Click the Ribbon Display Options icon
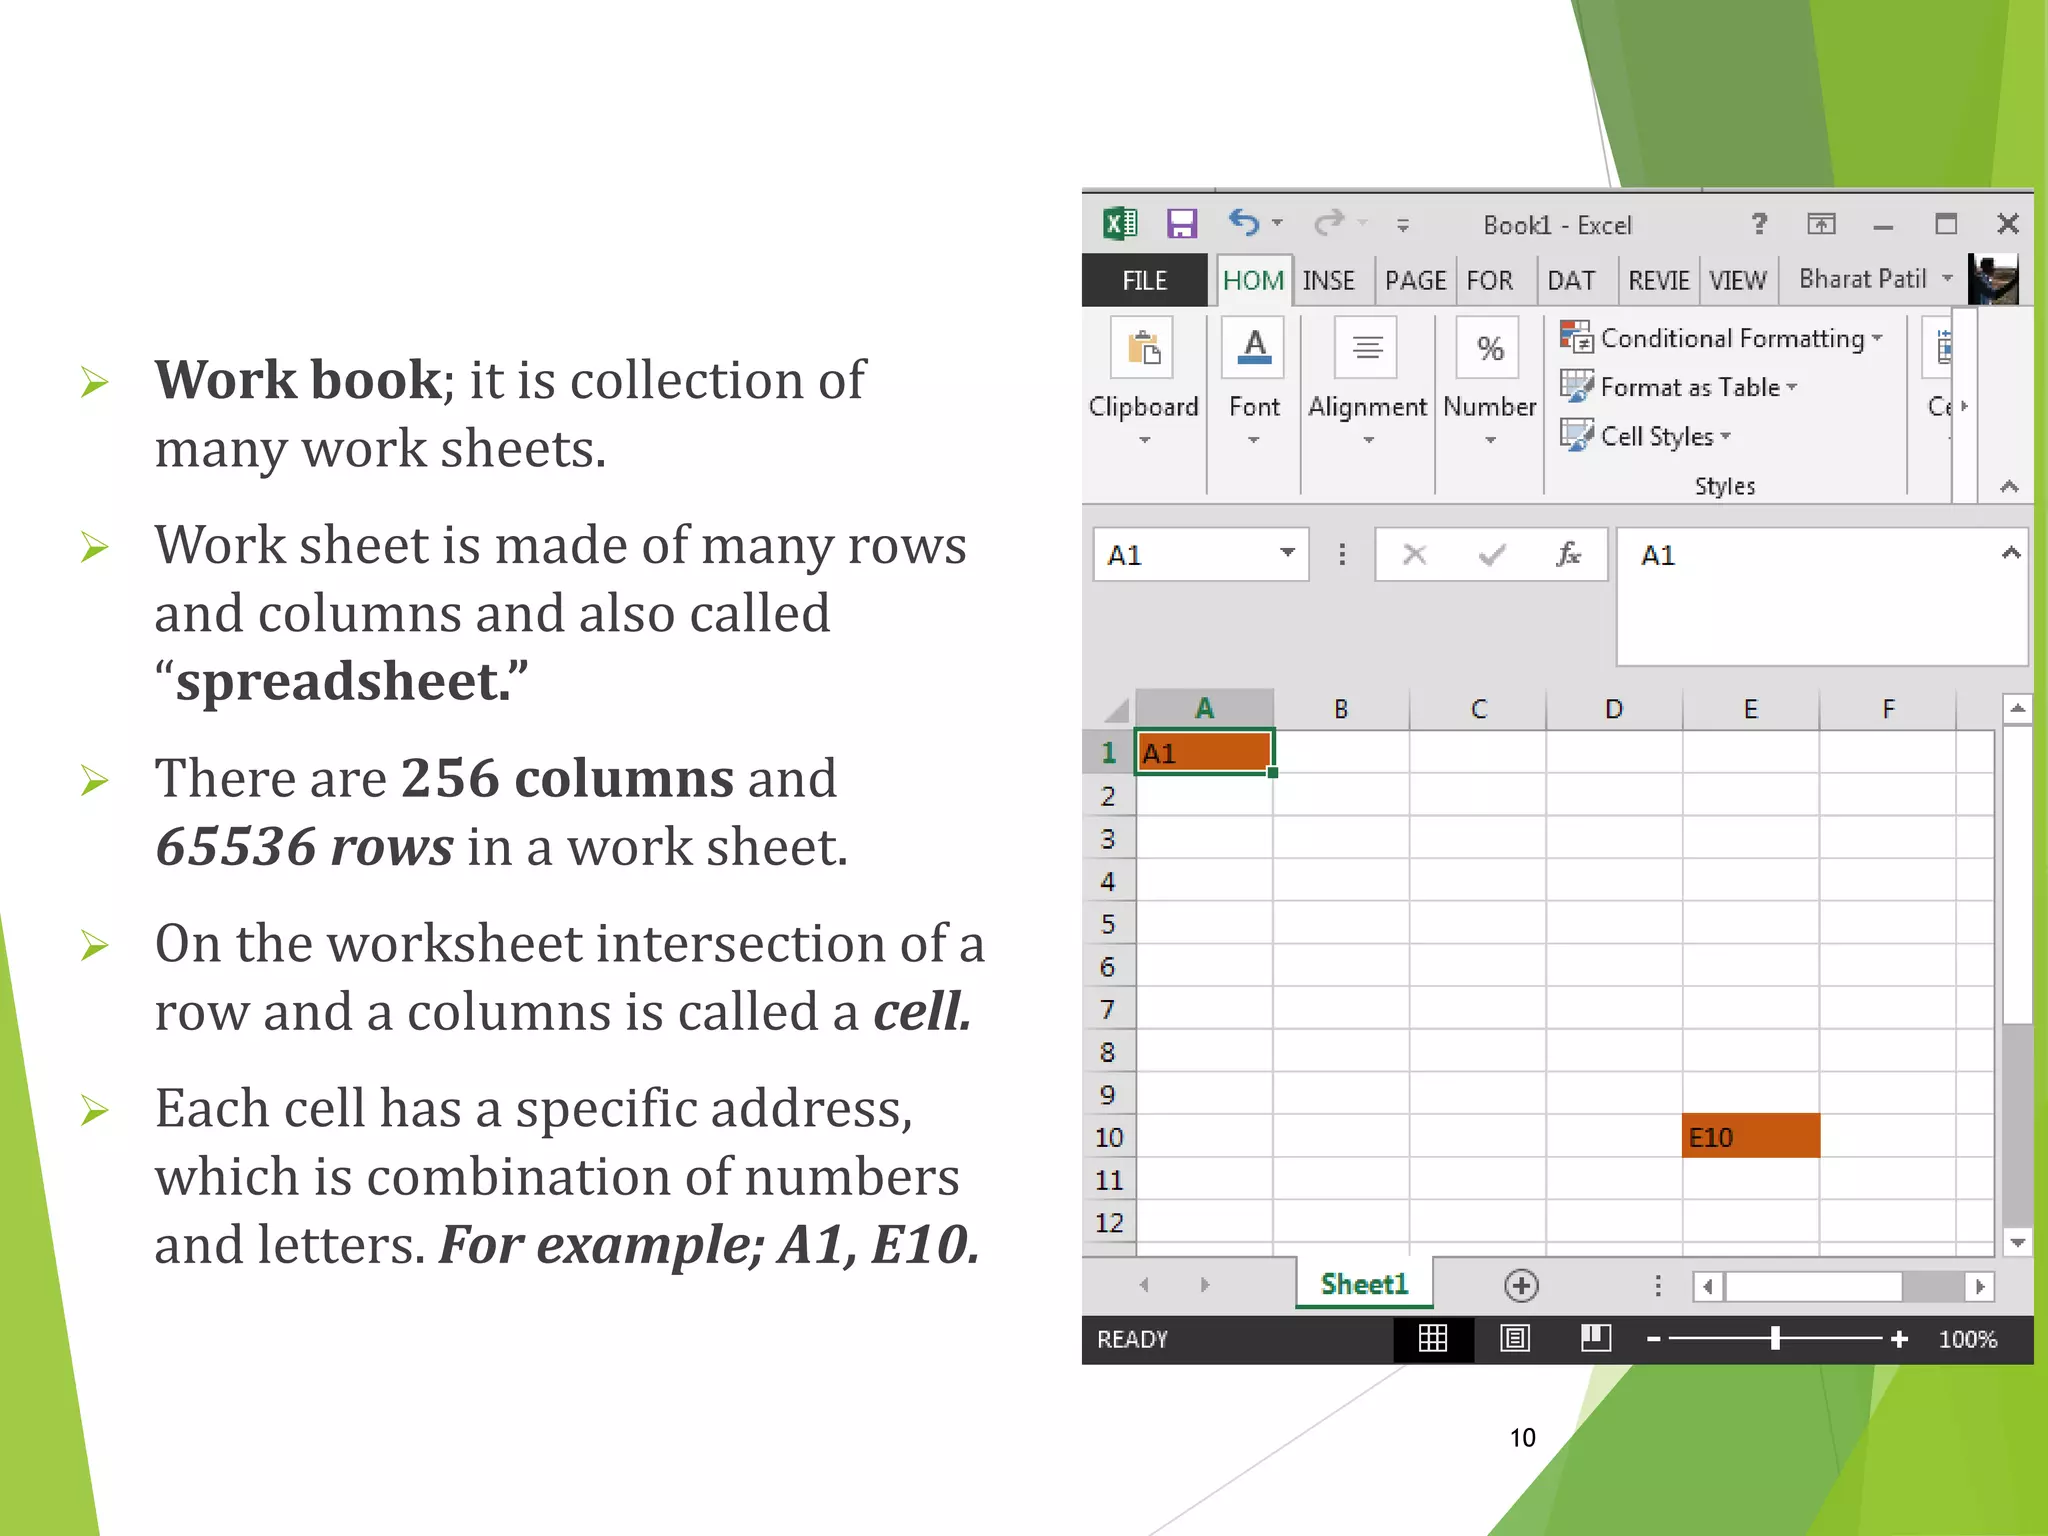 coord(1821,224)
